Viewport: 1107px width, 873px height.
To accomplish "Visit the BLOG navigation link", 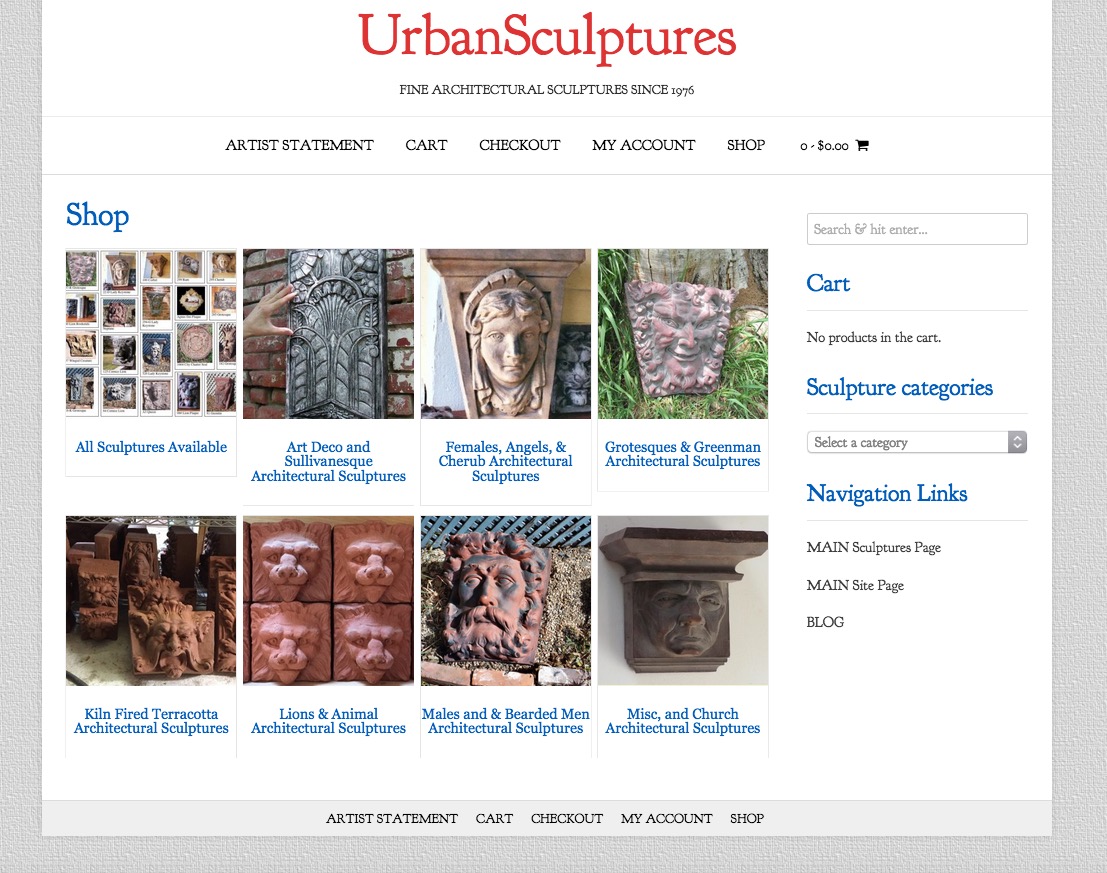I will [825, 622].
